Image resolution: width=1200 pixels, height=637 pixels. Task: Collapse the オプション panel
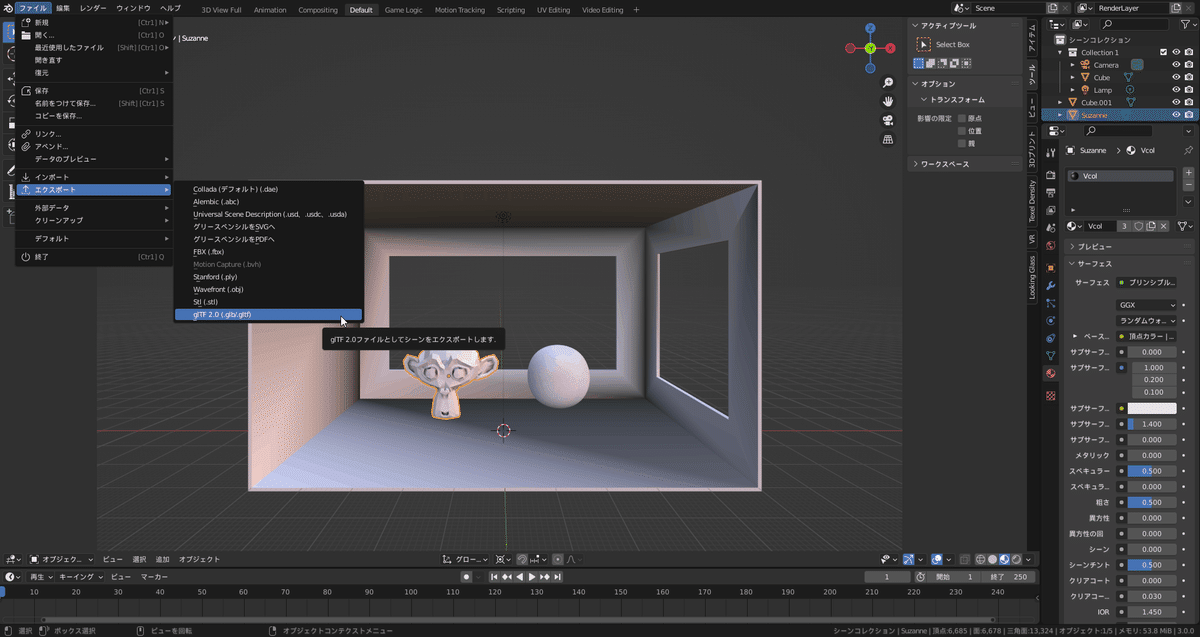pyautogui.click(x=966, y=84)
